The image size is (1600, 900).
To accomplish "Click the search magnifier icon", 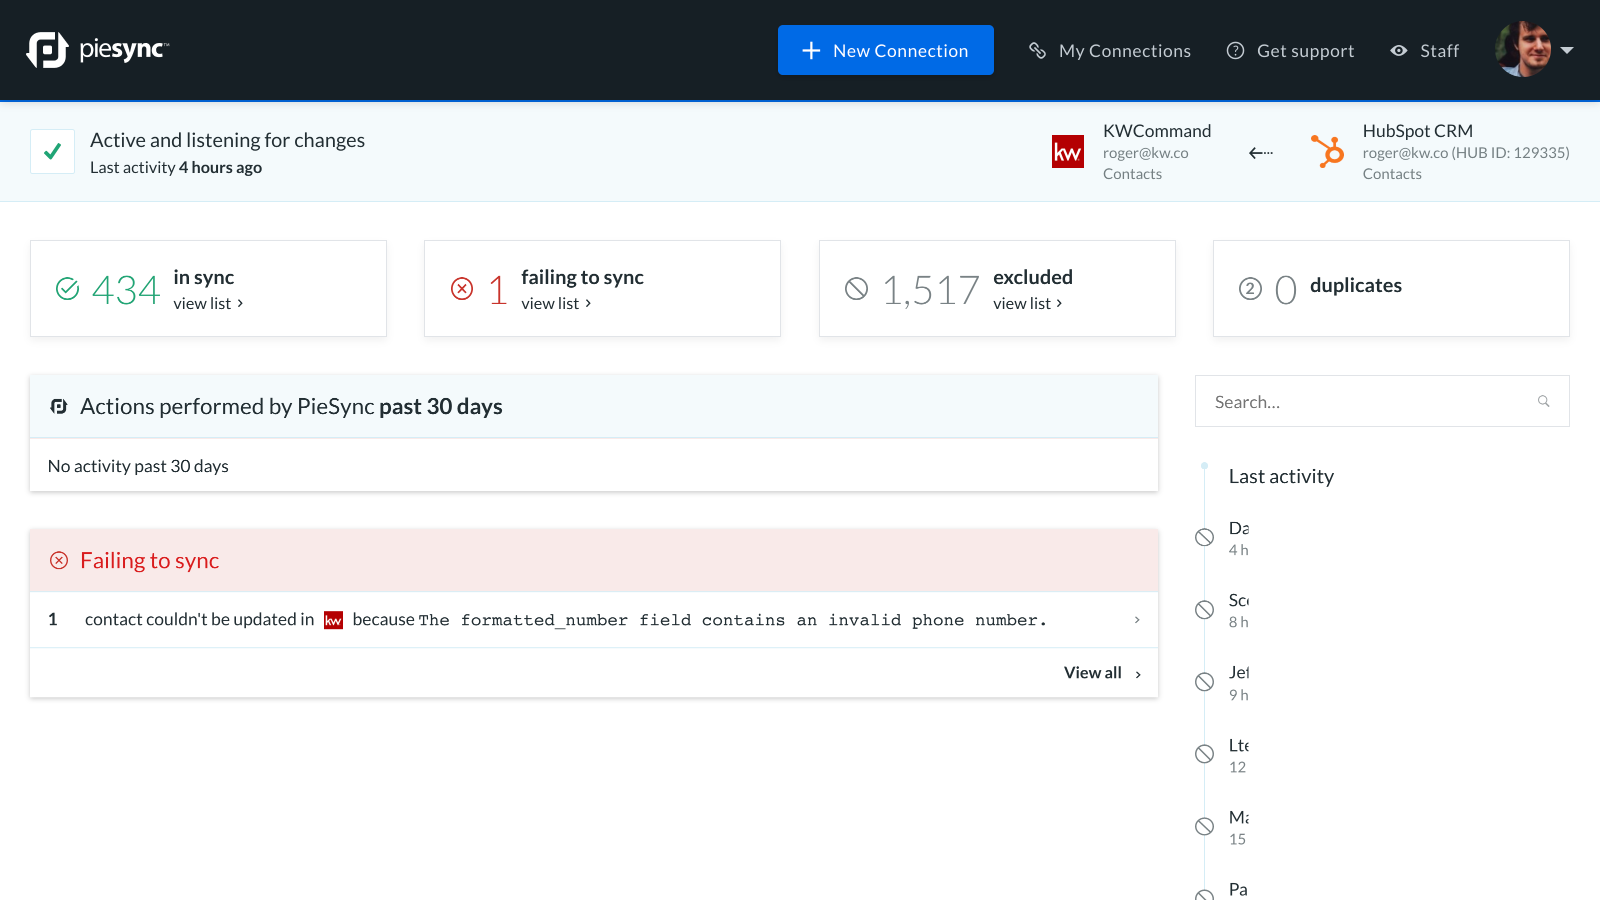I will tap(1544, 401).
